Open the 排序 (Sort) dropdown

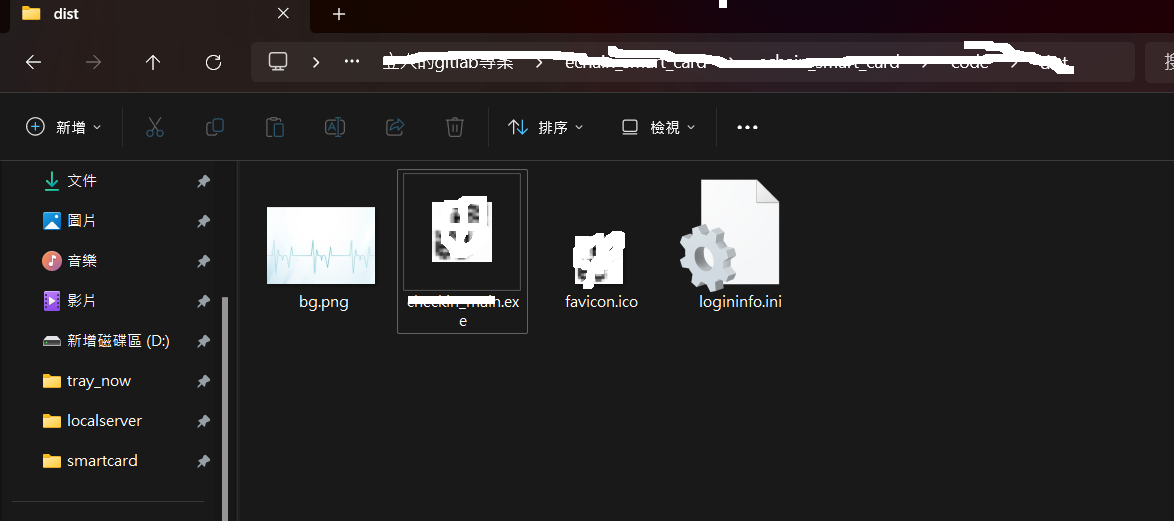(545, 127)
